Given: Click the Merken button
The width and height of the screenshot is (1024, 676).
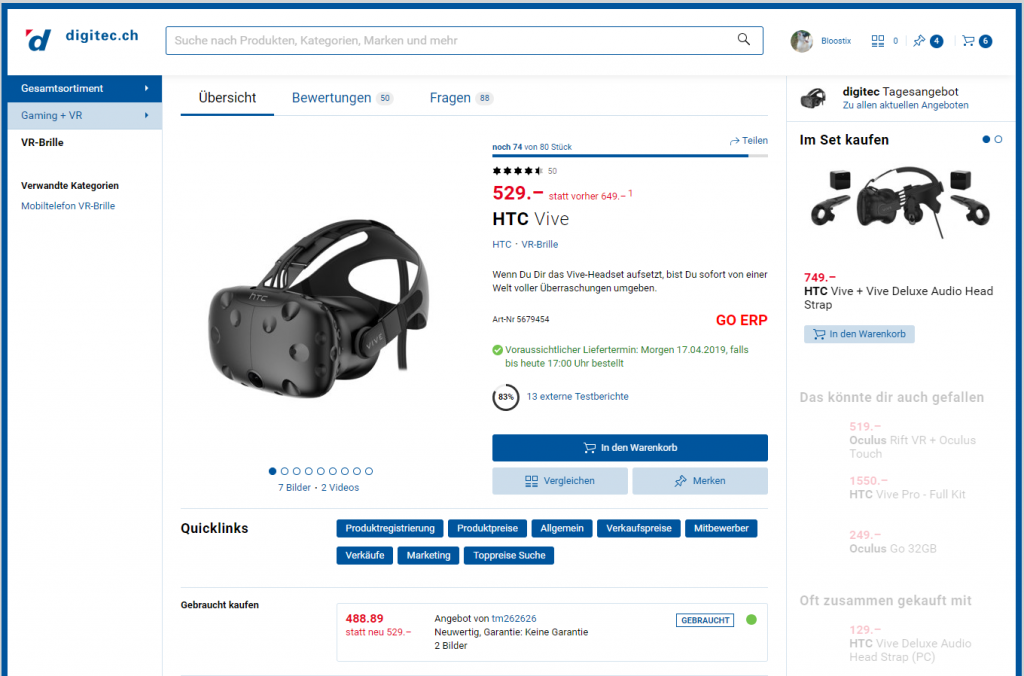Looking at the screenshot, I should 700,481.
